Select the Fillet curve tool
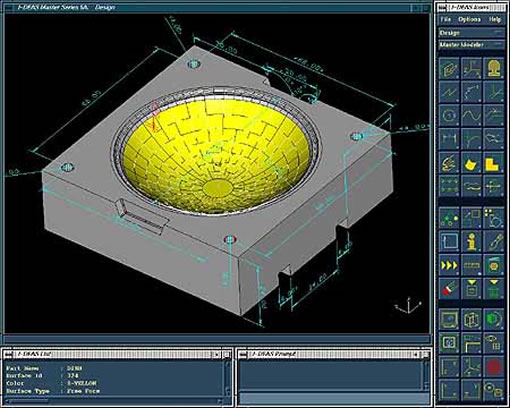Viewport: 510px width, 408px height. point(471,139)
